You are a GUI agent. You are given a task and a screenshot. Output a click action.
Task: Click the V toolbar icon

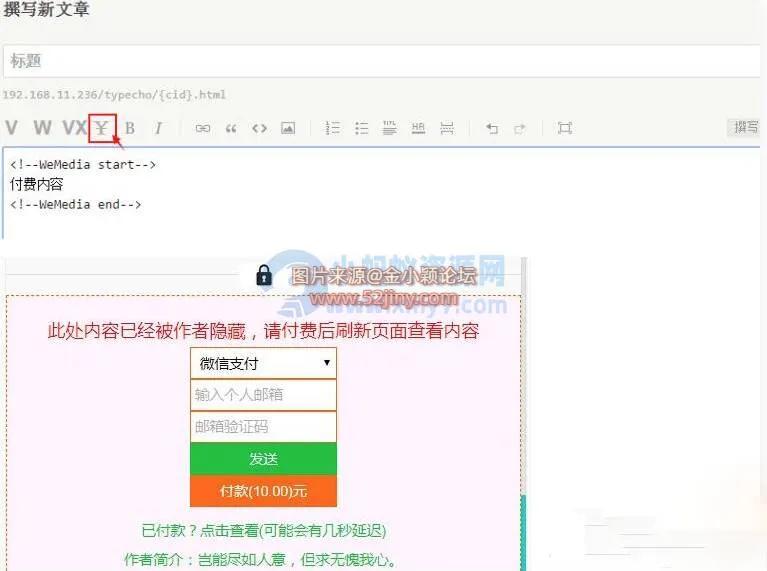pos(12,128)
